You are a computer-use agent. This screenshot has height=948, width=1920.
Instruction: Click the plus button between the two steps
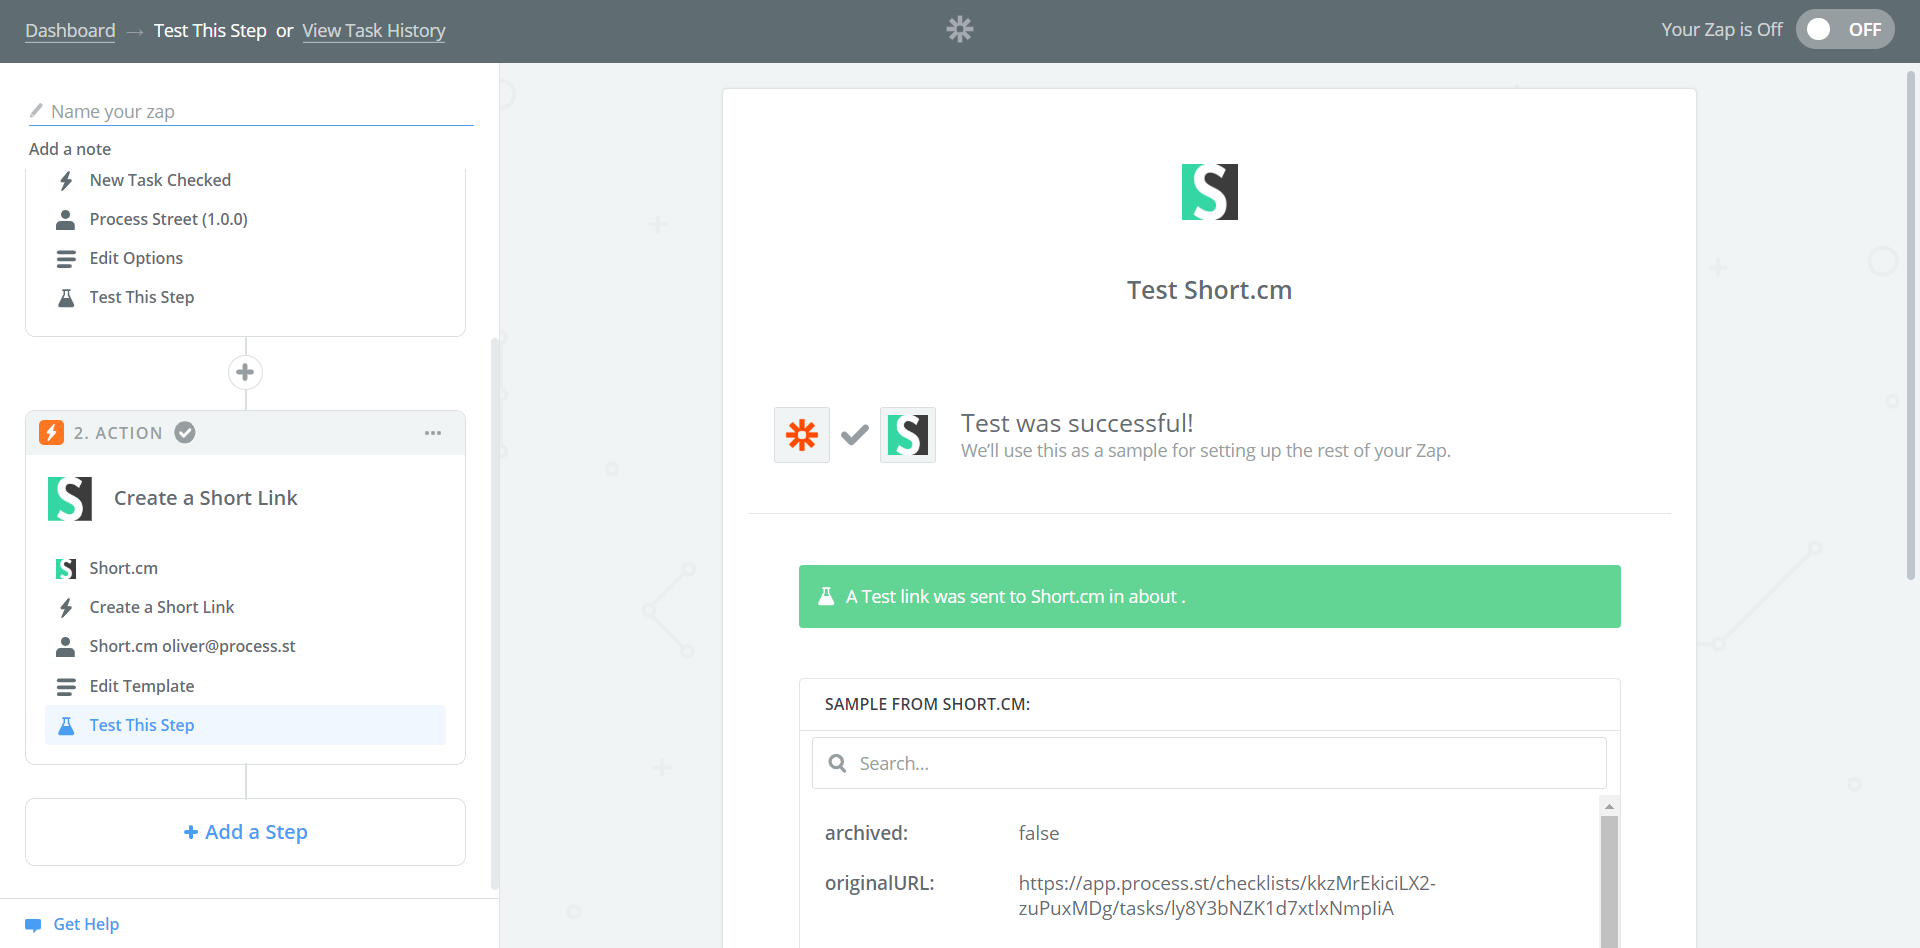(x=245, y=371)
